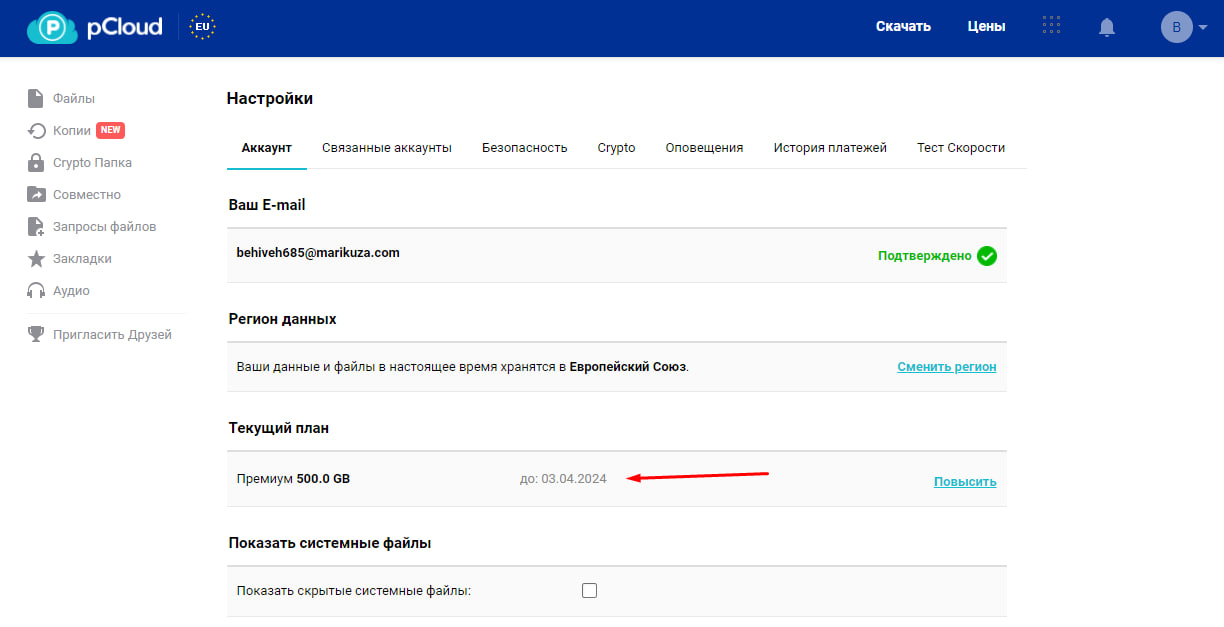This screenshot has height=627, width=1224.
Task: Click the pCloud logo icon
Action: 52,28
